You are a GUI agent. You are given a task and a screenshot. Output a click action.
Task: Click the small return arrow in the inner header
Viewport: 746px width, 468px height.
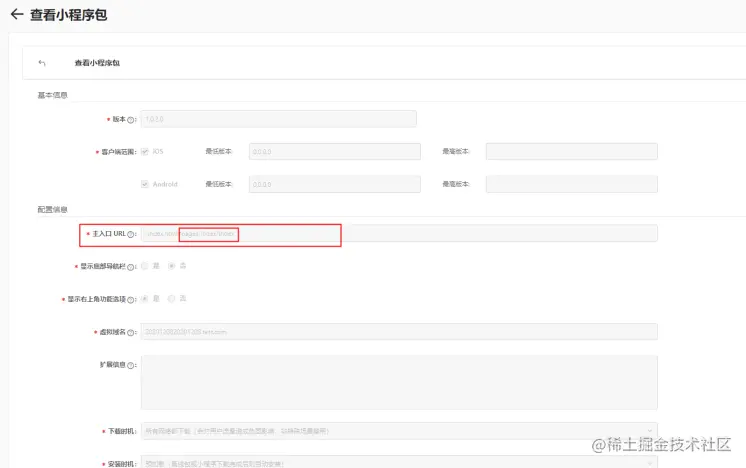[42, 63]
